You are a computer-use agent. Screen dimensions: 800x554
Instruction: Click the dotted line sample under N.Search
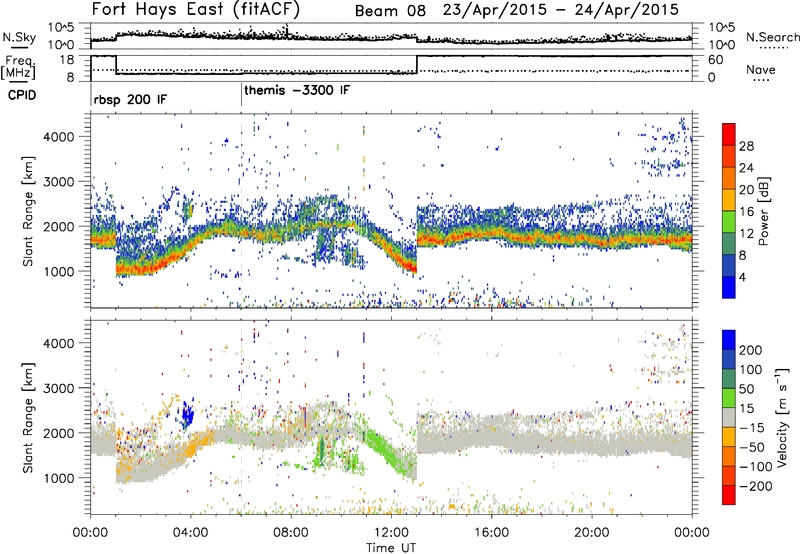tap(774, 47)
